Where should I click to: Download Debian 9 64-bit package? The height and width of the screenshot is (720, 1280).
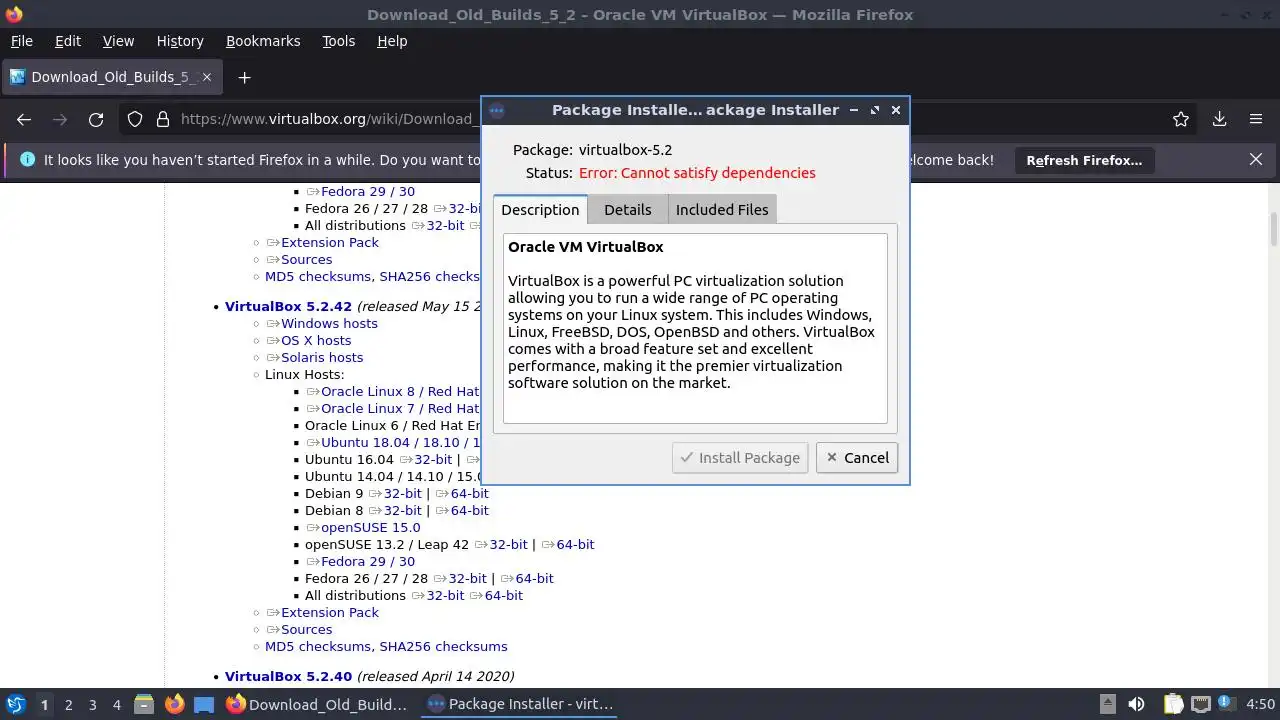(469, 493)
